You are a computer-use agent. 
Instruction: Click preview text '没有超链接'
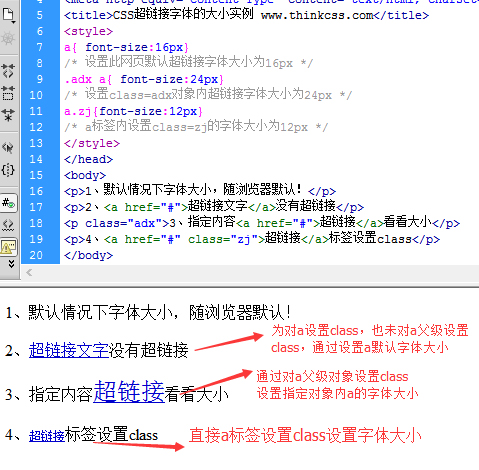click(x=149, y=350)
